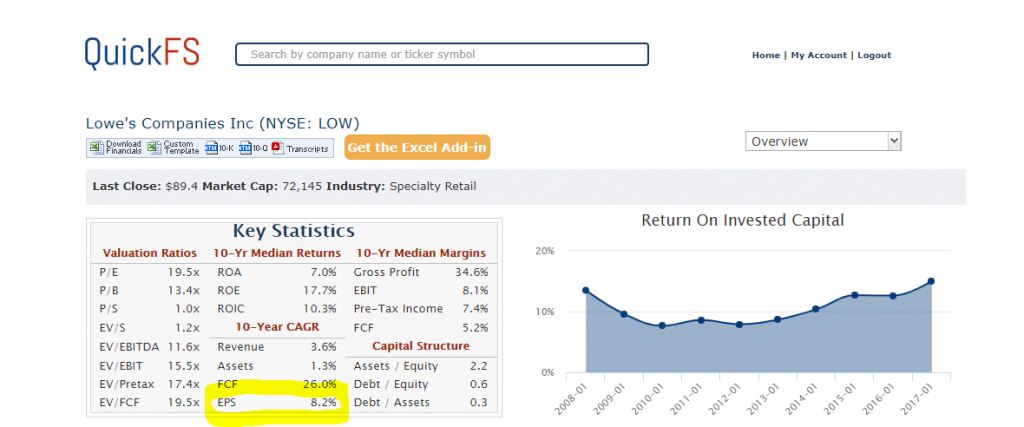Click the Key Statistics heading
1024x427 pixels.
click(294, 230)
